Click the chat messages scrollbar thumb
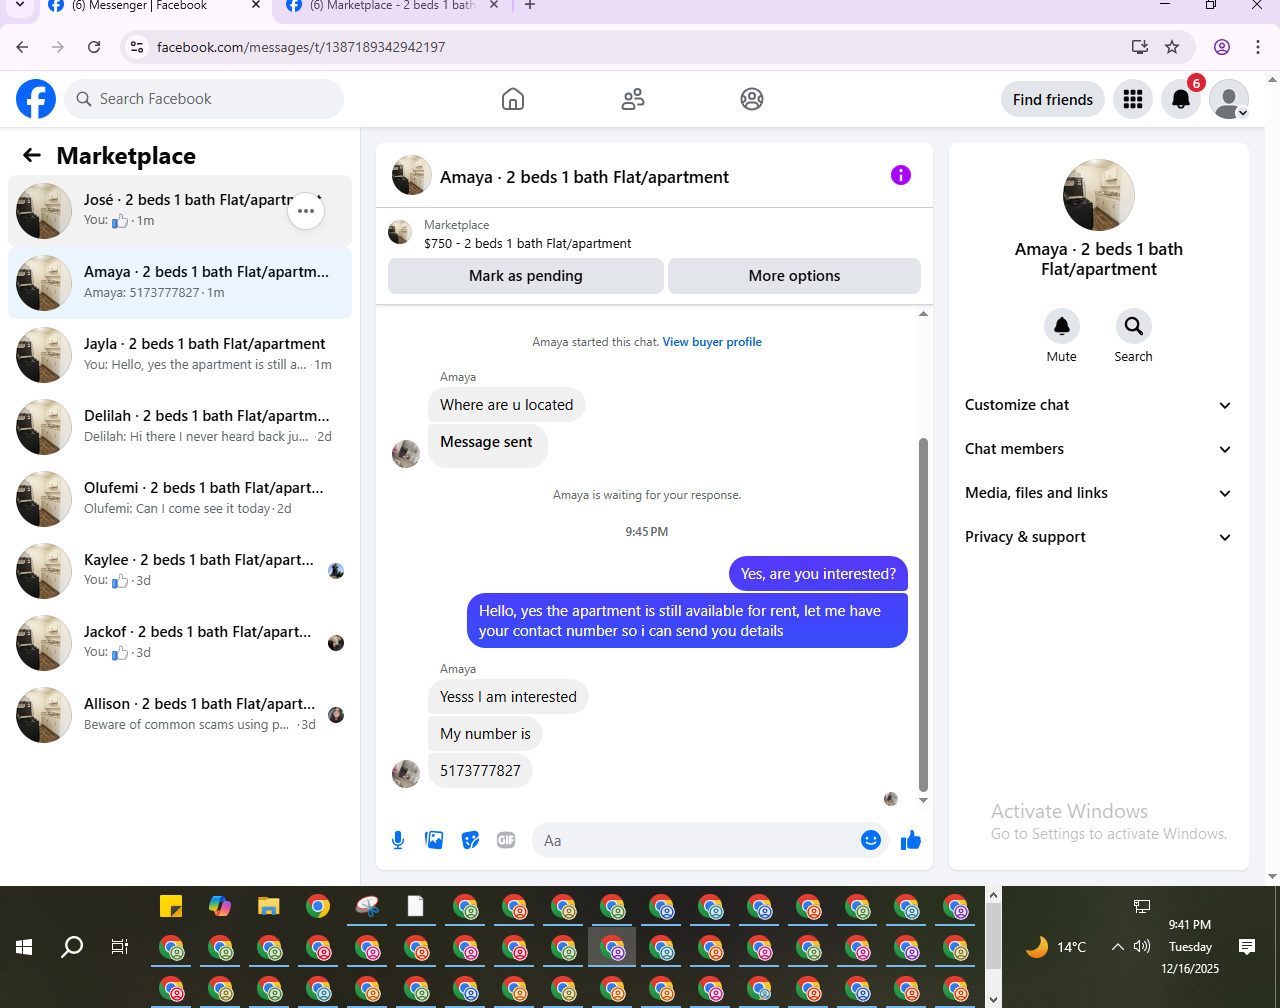 [923, 614]
